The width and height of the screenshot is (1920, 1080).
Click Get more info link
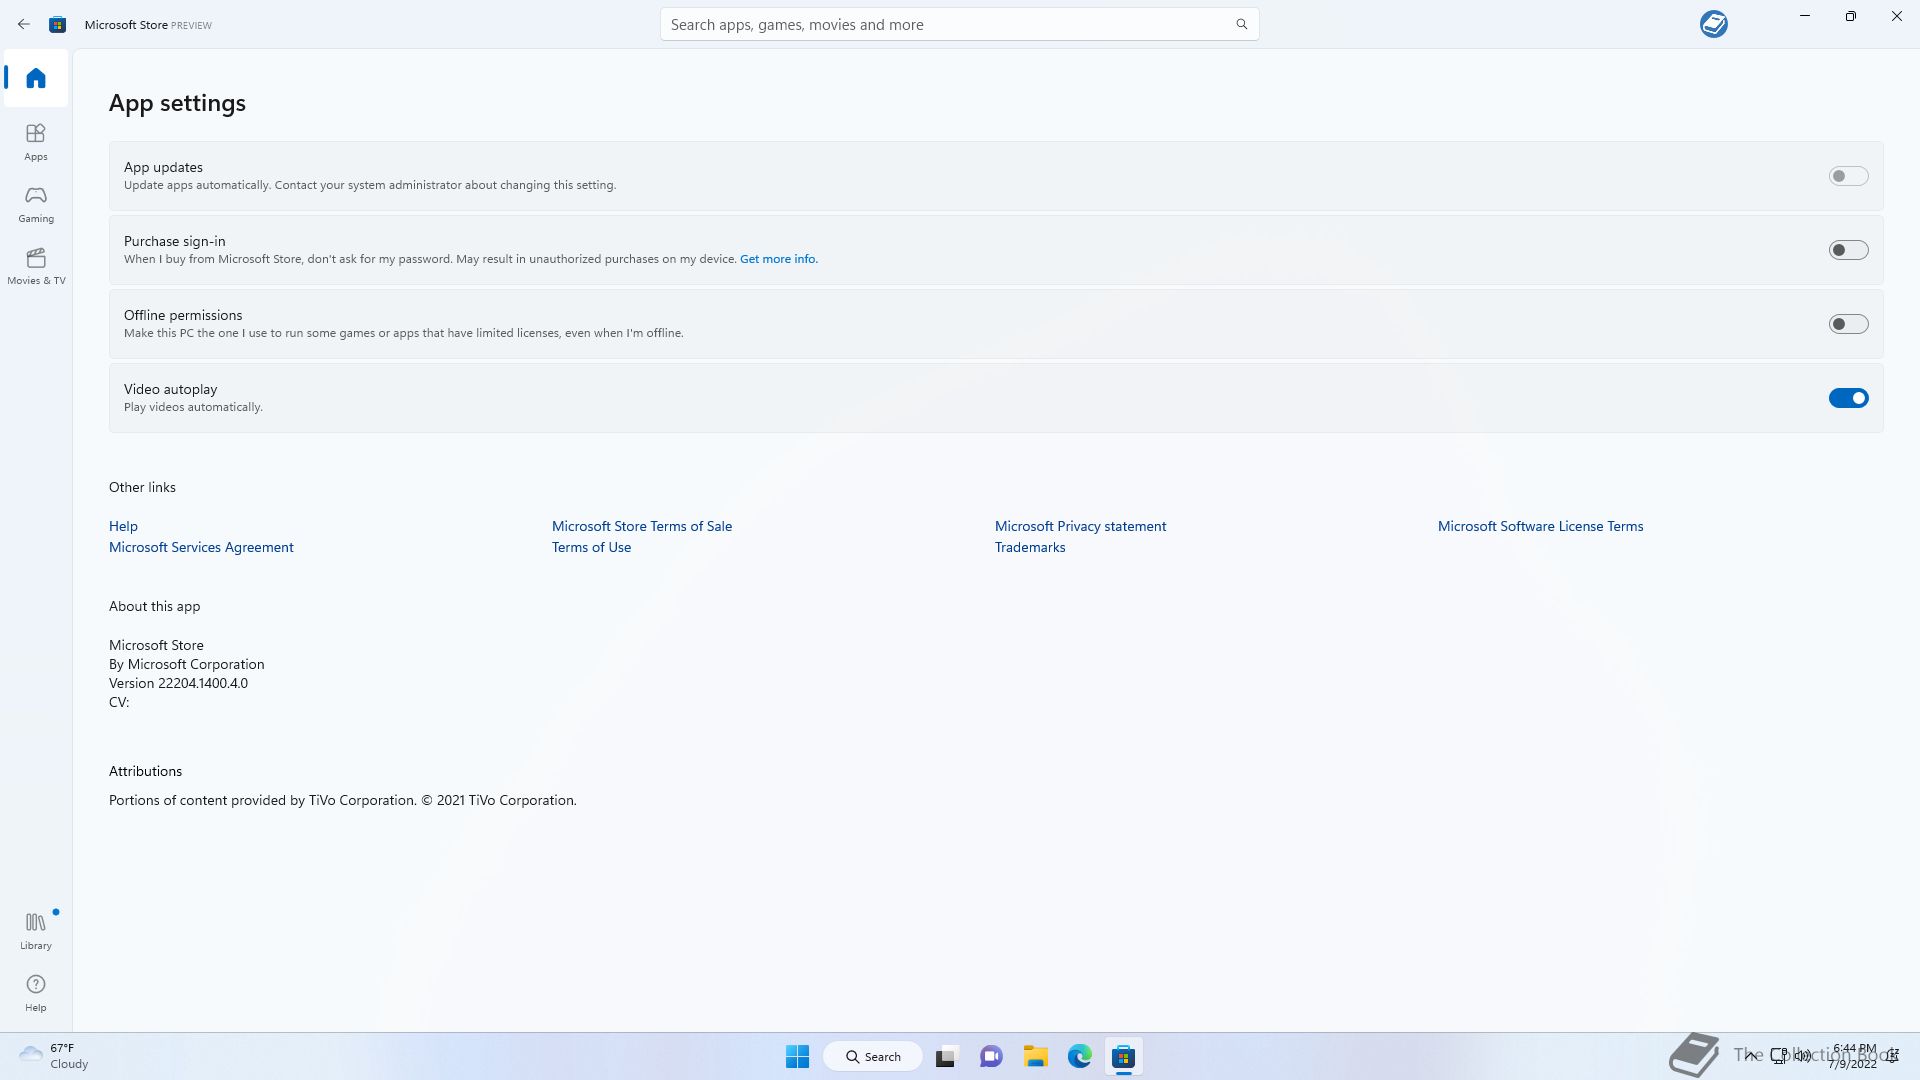778,259
